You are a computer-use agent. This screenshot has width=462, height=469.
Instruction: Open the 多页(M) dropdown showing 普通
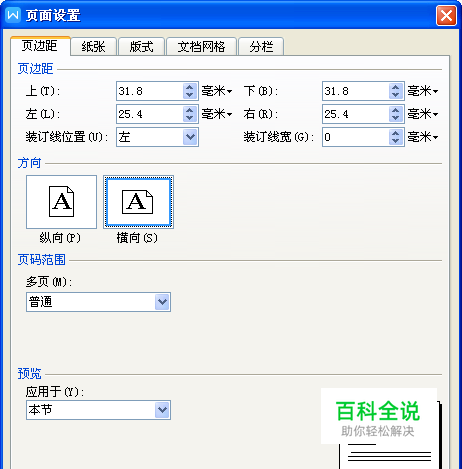click(x=98, y=302)
